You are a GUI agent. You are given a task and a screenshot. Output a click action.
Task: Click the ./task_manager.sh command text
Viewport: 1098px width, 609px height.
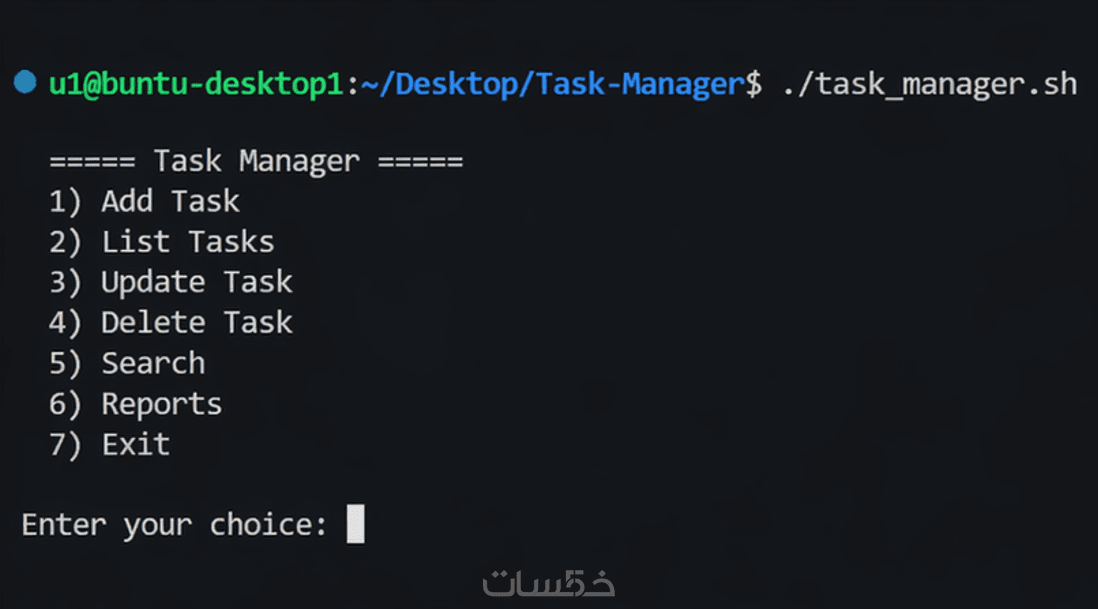(929, 84)
